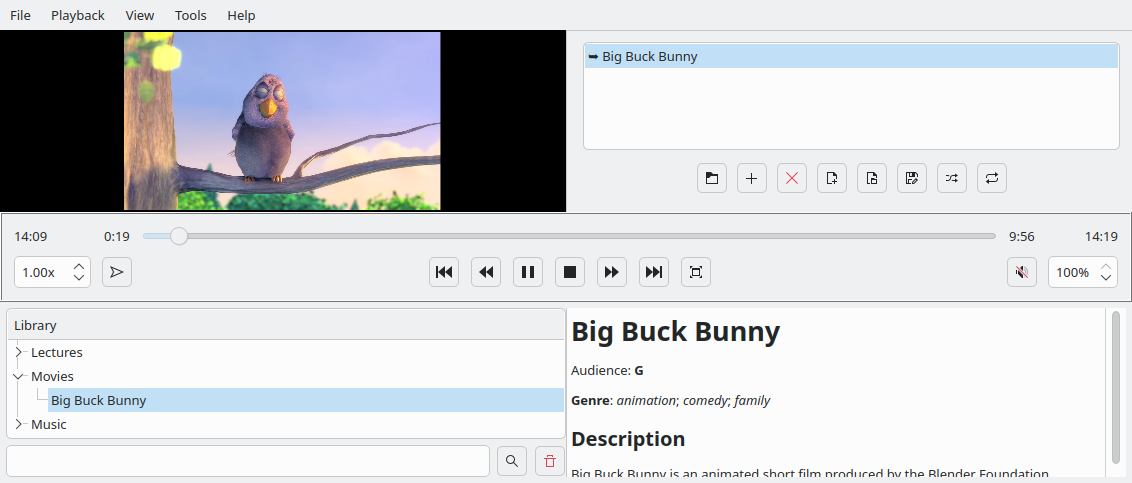
Task: Toggle shuffle playback
Action: 952,178
